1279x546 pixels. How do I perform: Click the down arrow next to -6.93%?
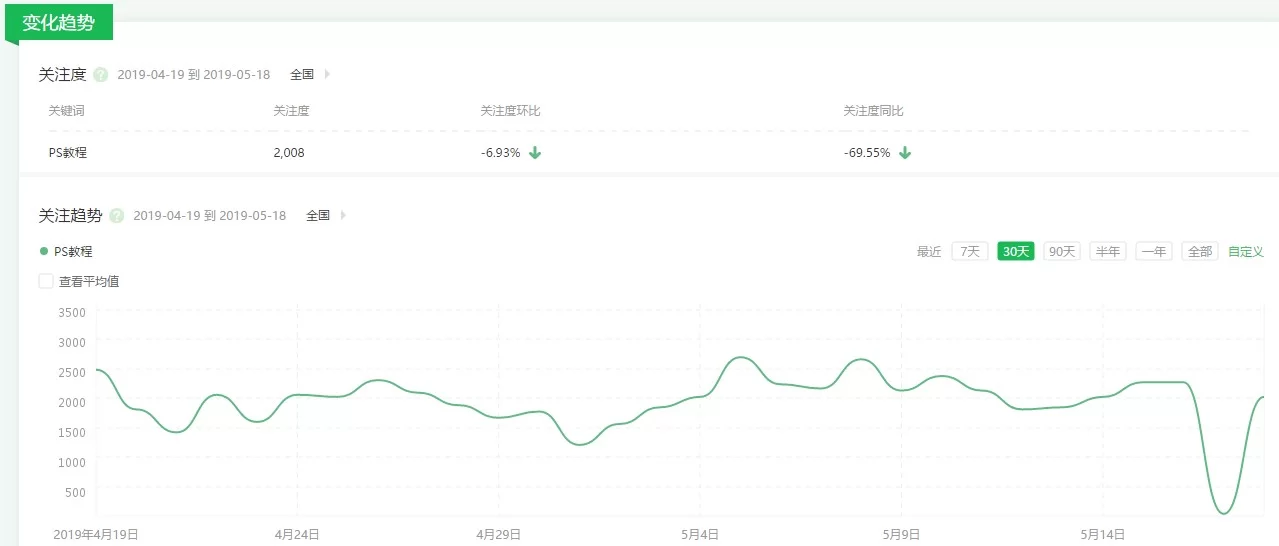535,153
